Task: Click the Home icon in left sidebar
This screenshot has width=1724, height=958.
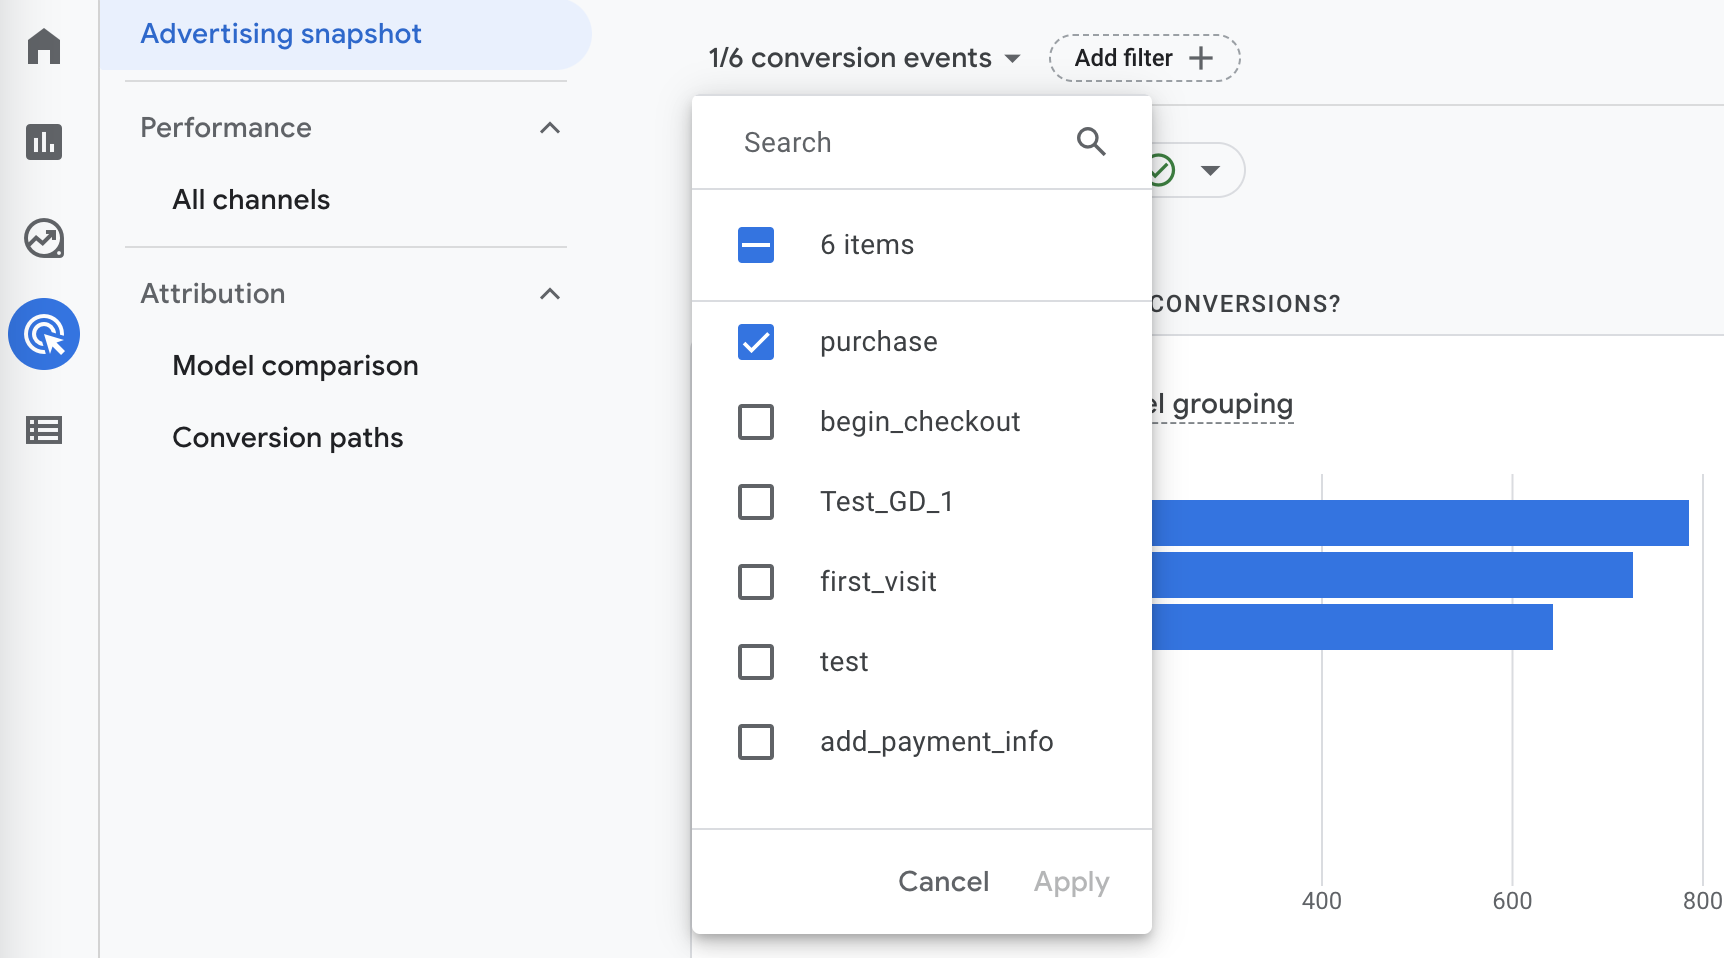Action: pyautogui.click(x=44, y=47)
